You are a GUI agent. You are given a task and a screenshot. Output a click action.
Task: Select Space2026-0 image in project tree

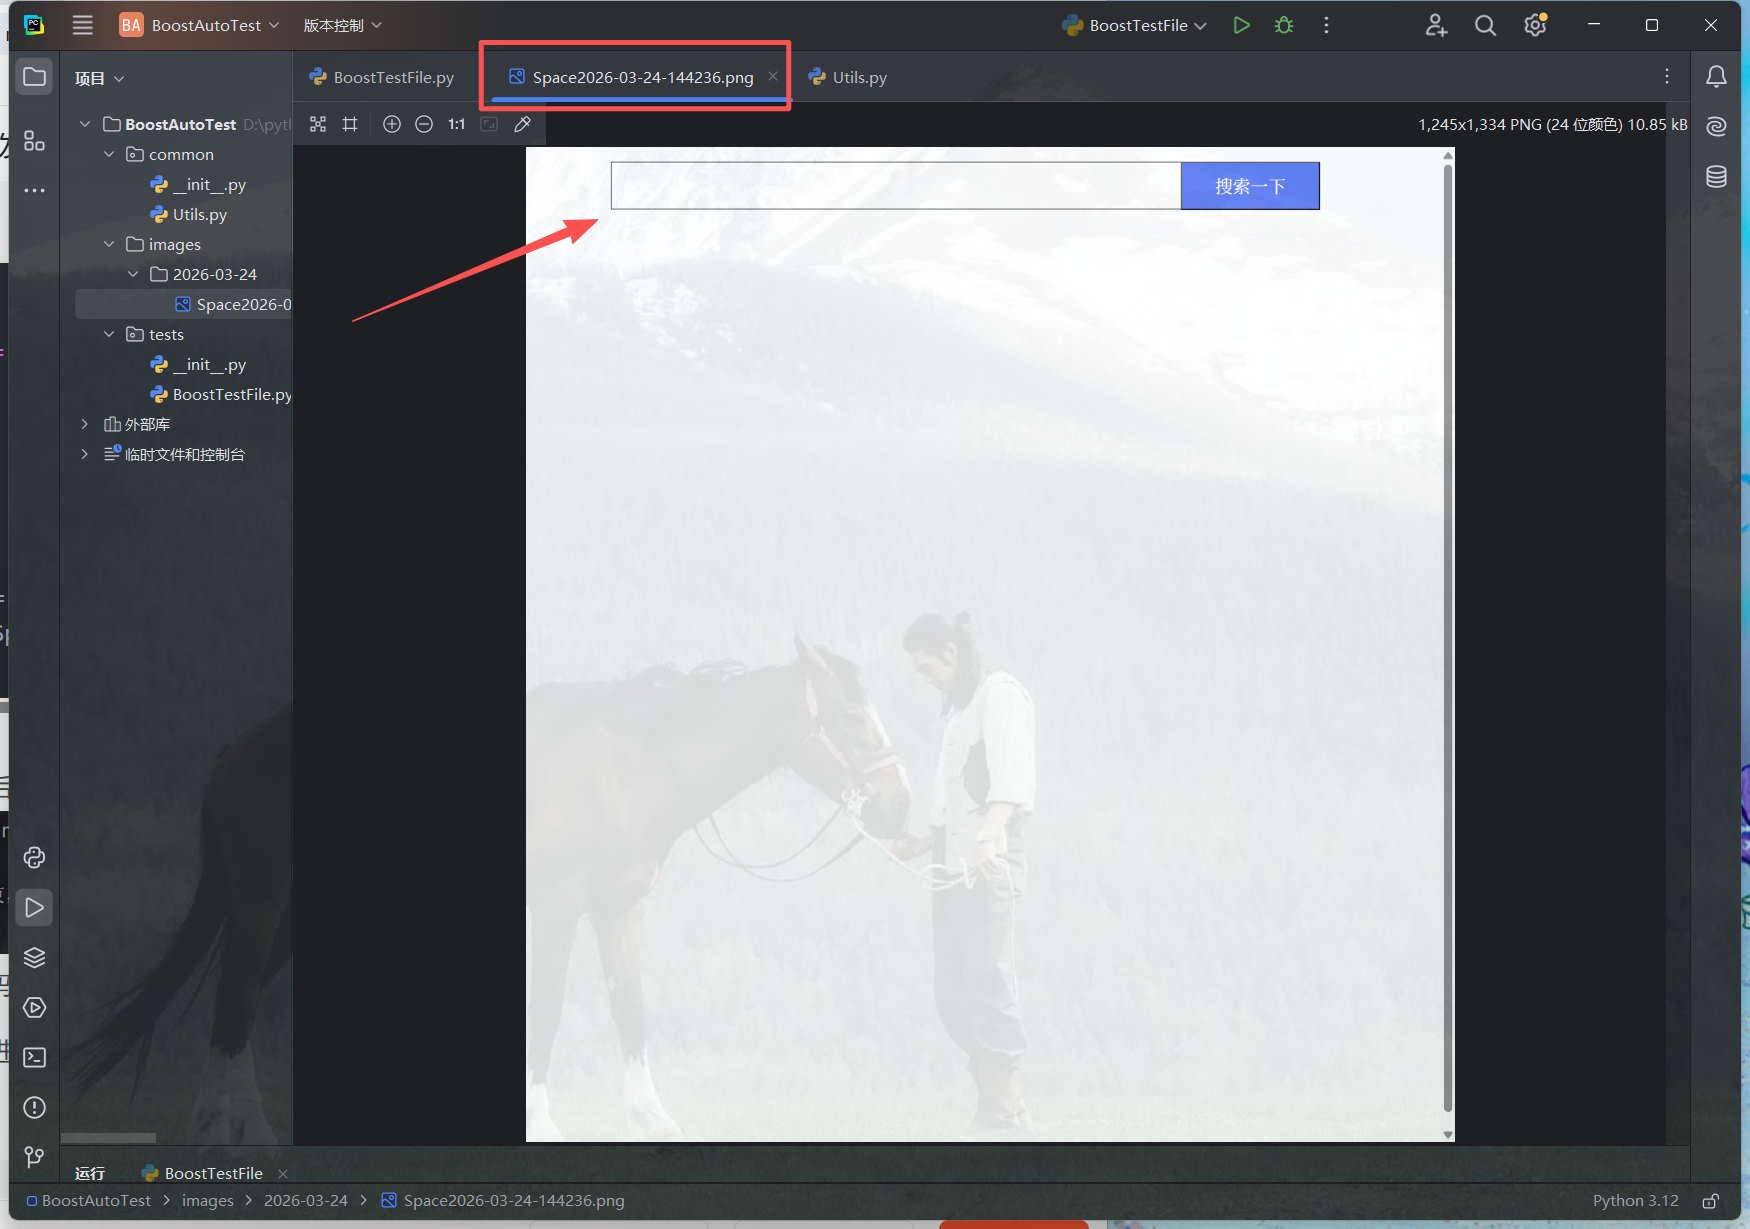[x=184, y=304]
